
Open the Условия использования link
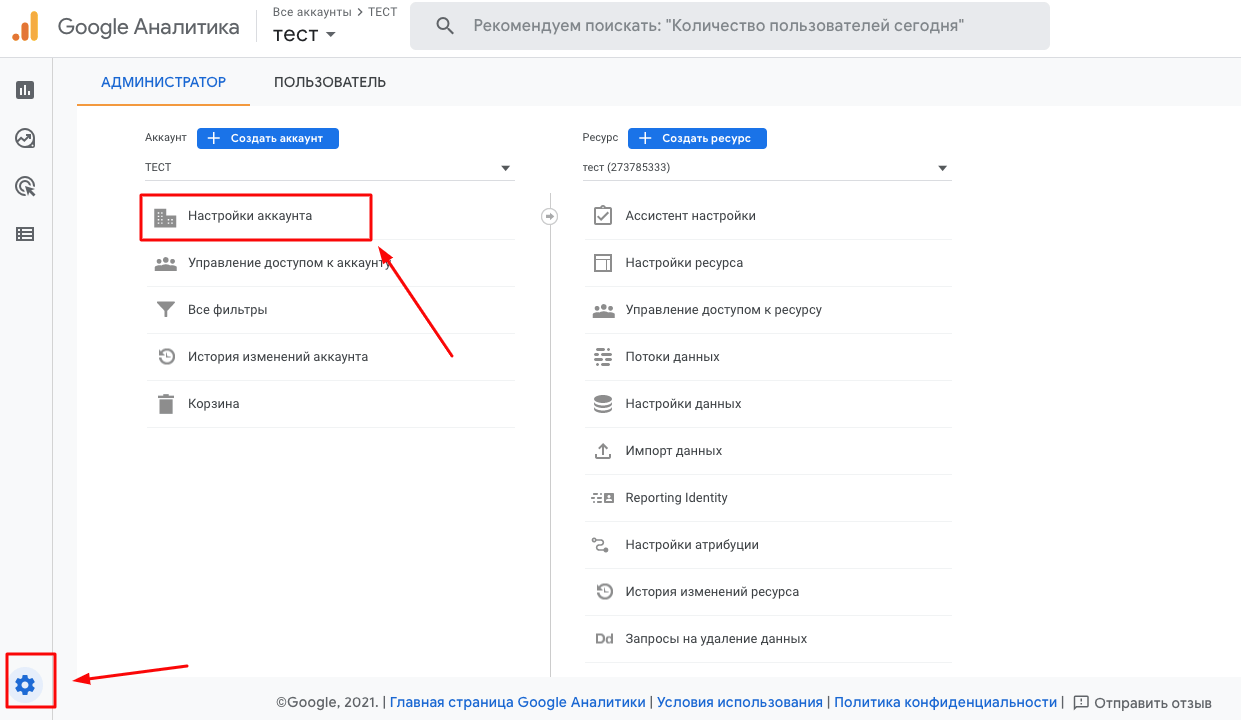740,703
